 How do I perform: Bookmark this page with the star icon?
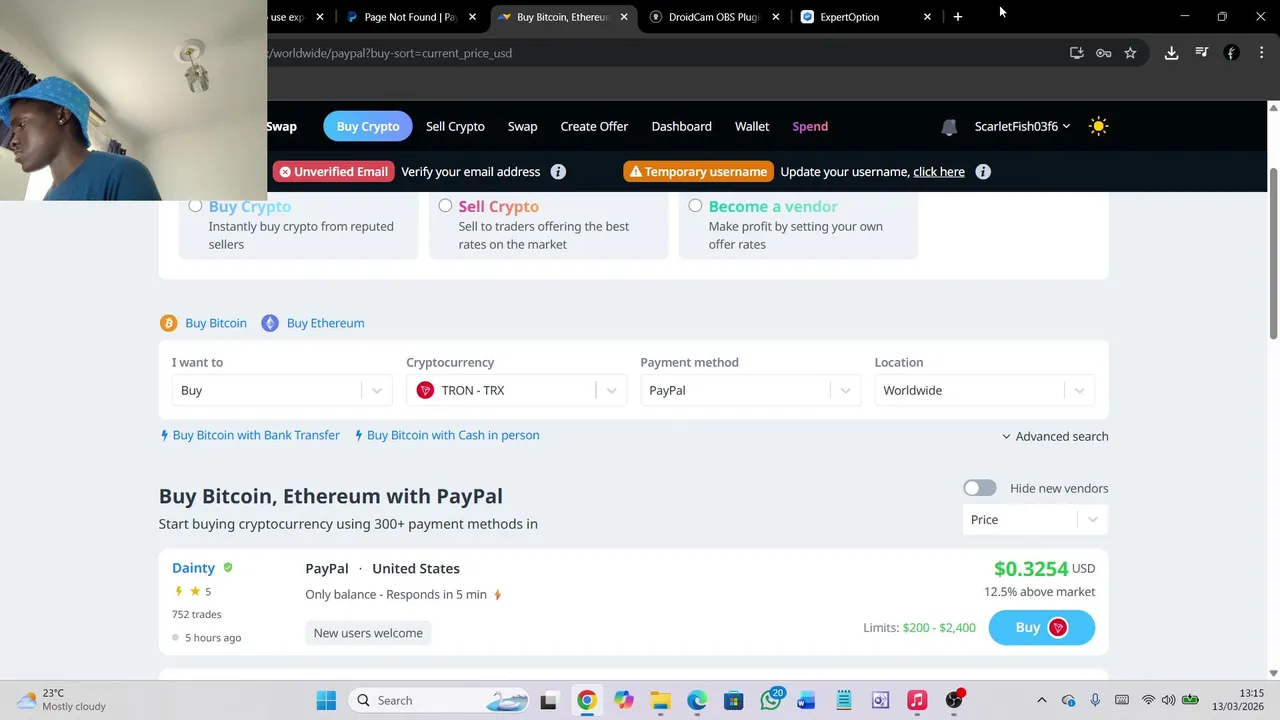(1130, 53)
